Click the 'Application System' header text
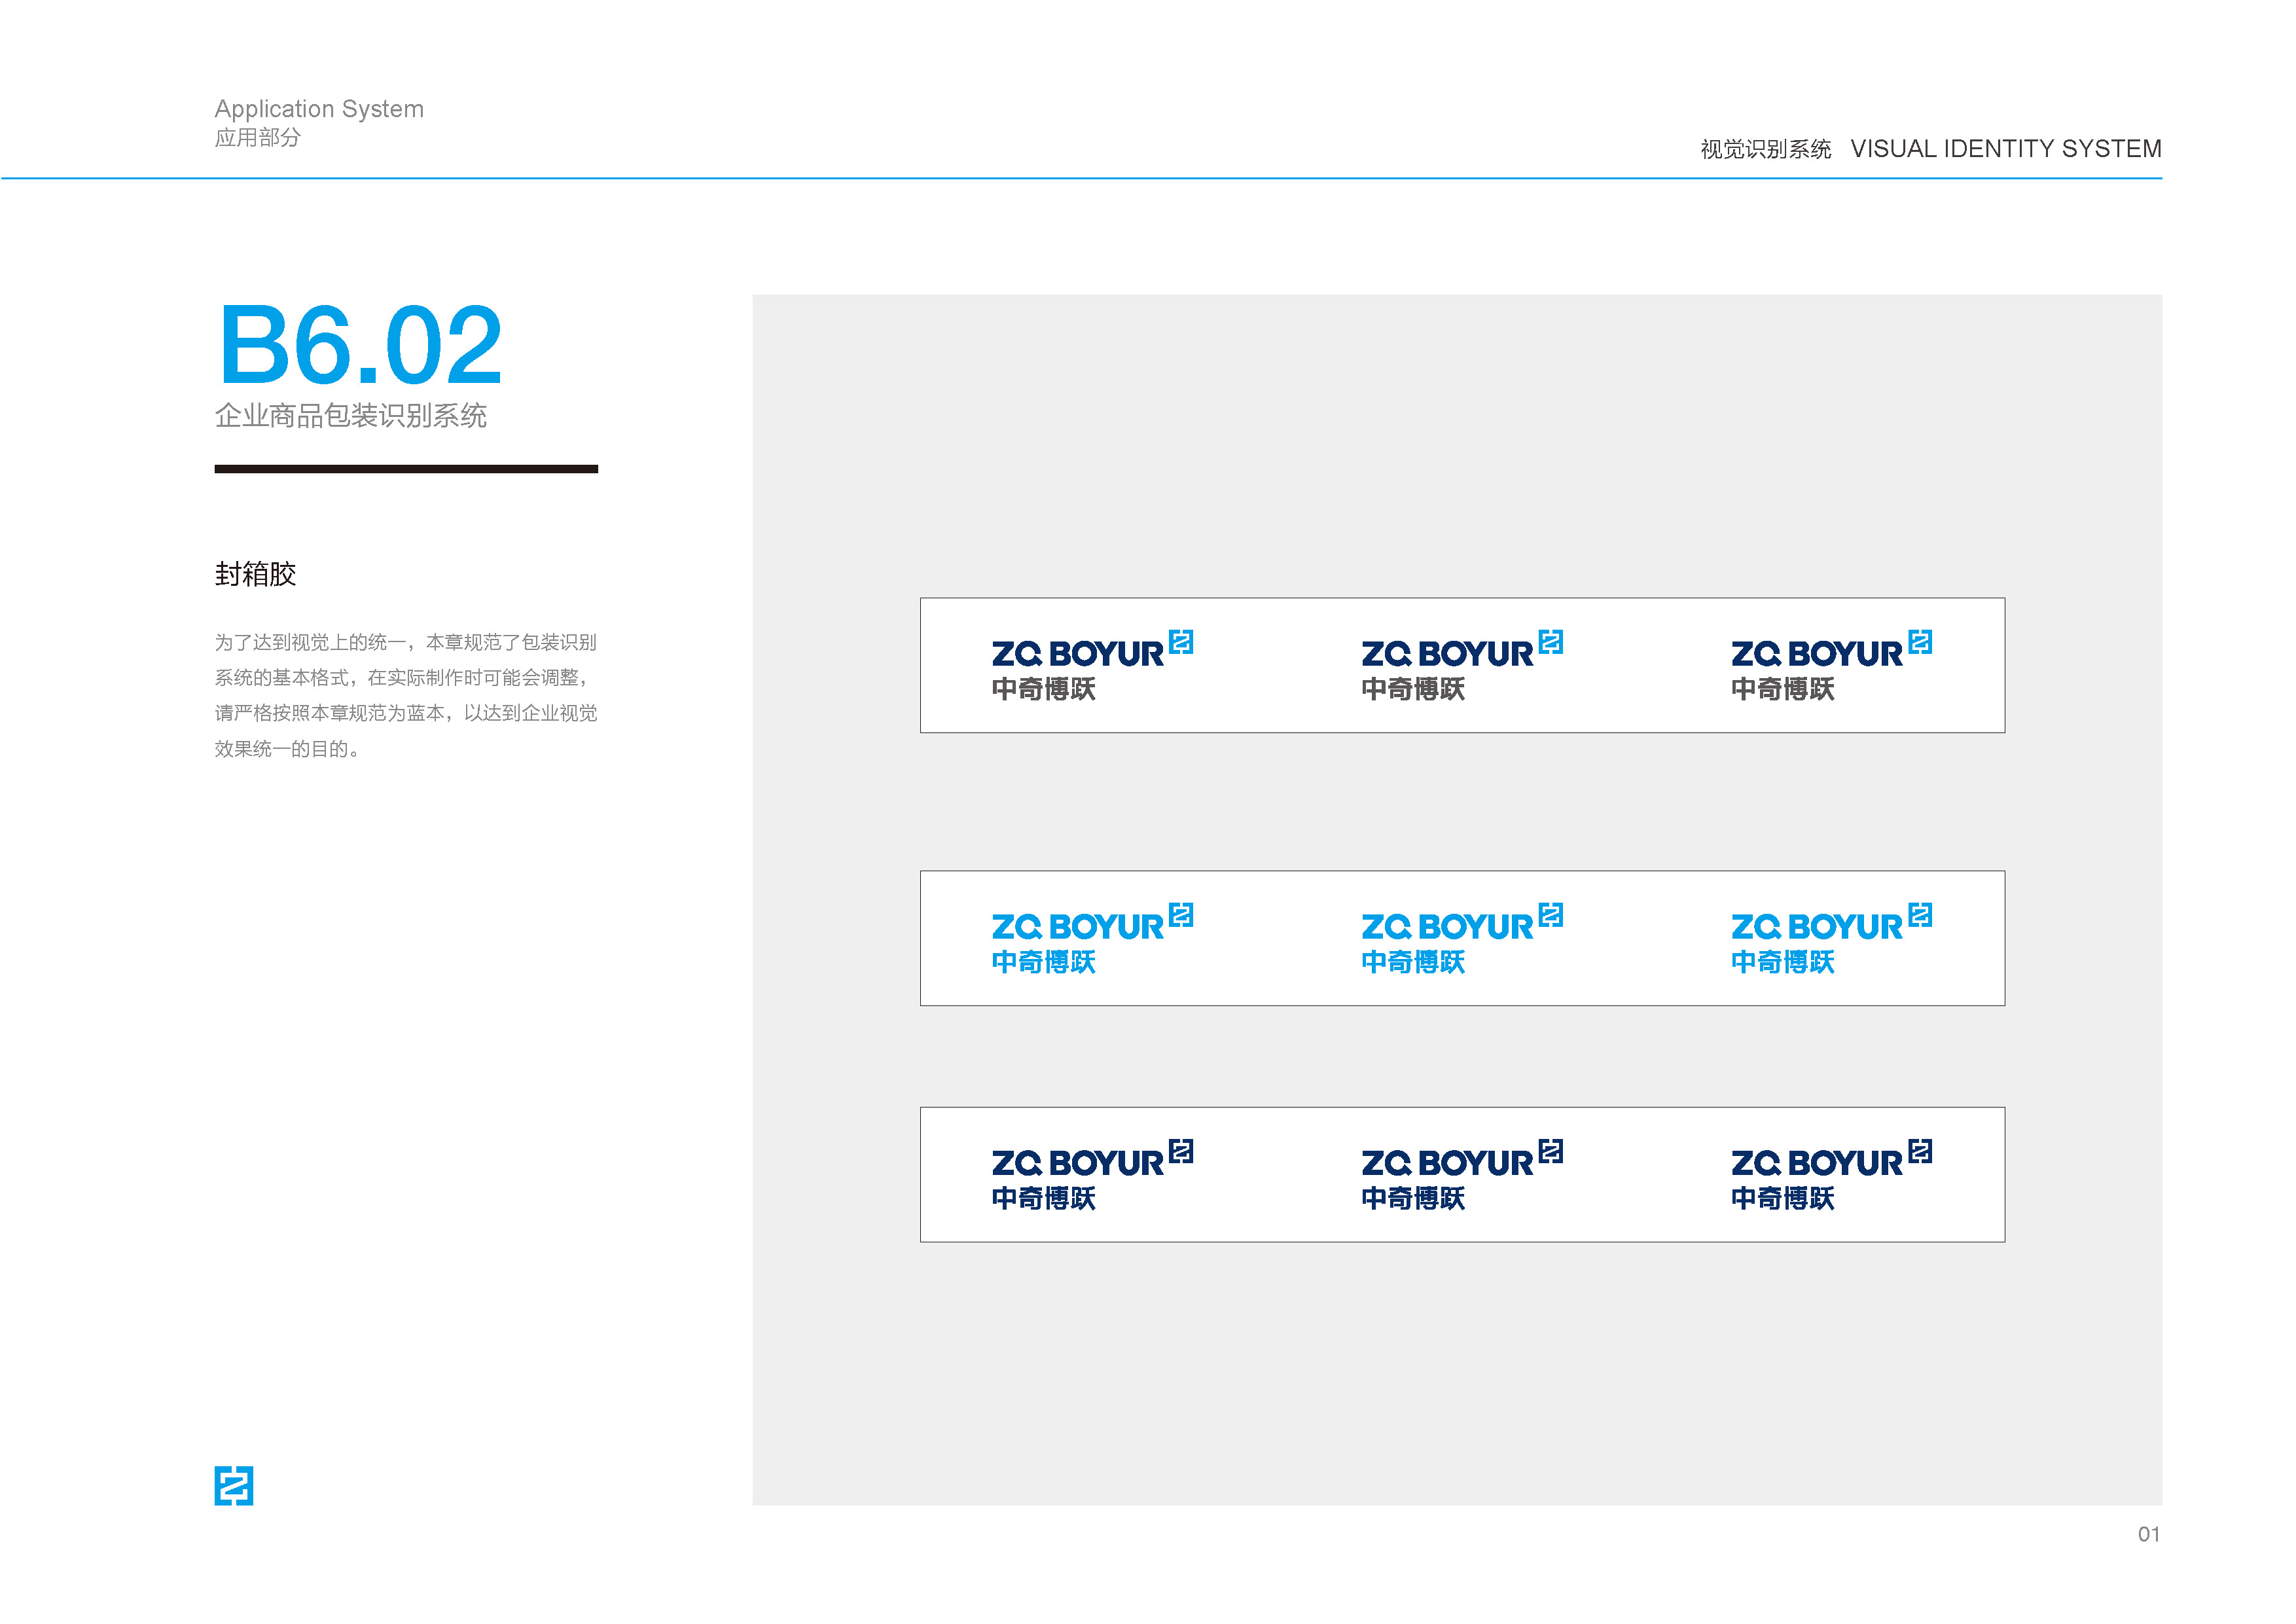The image size is (2296, 1624). tap(319, 108)
